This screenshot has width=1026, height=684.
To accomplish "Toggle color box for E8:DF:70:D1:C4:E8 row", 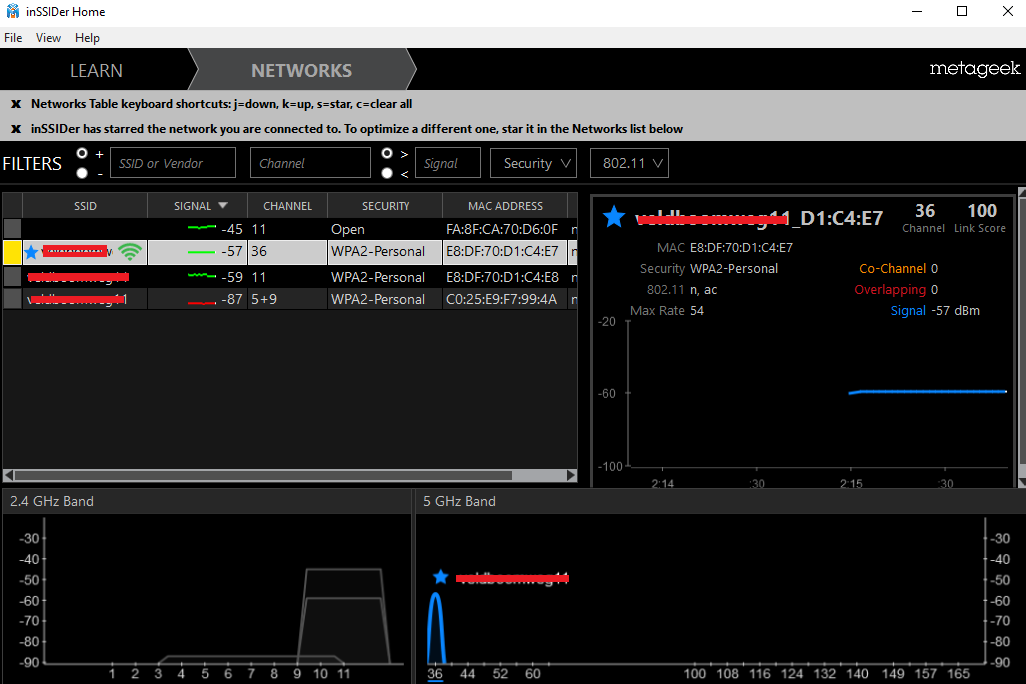I will [x=12, y=277].
